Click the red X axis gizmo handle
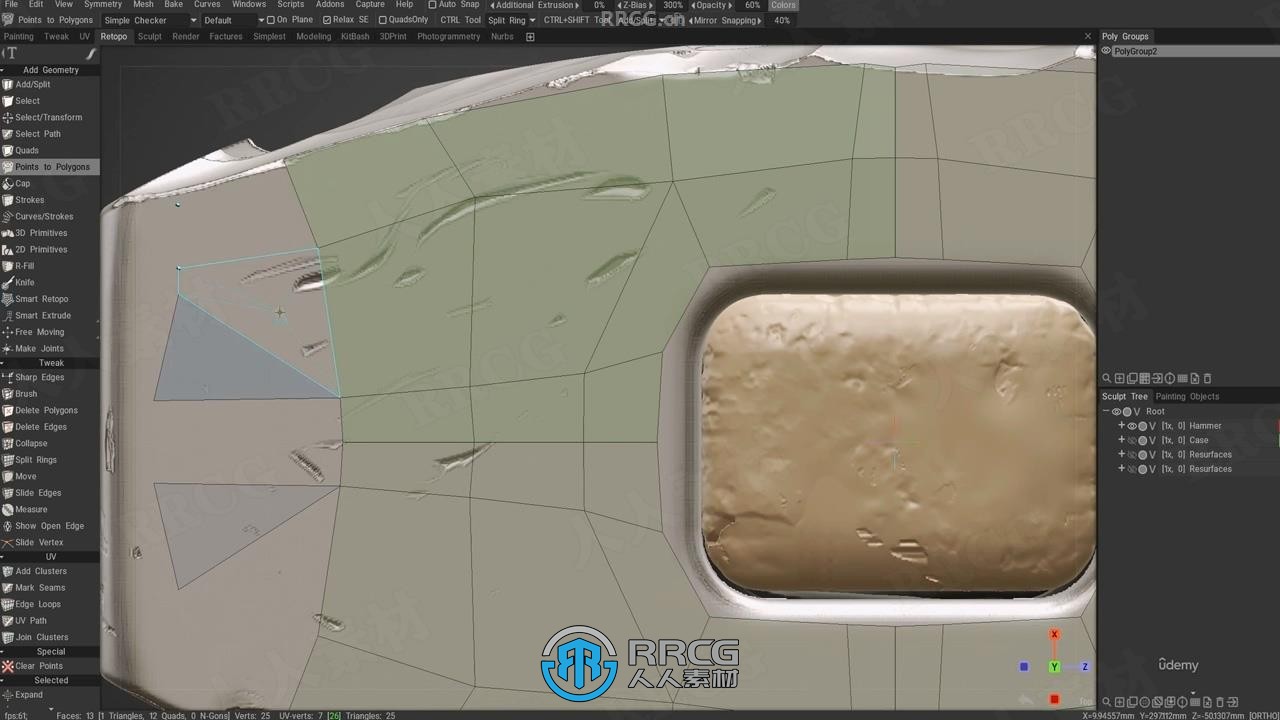 (x=1054, y=634)
